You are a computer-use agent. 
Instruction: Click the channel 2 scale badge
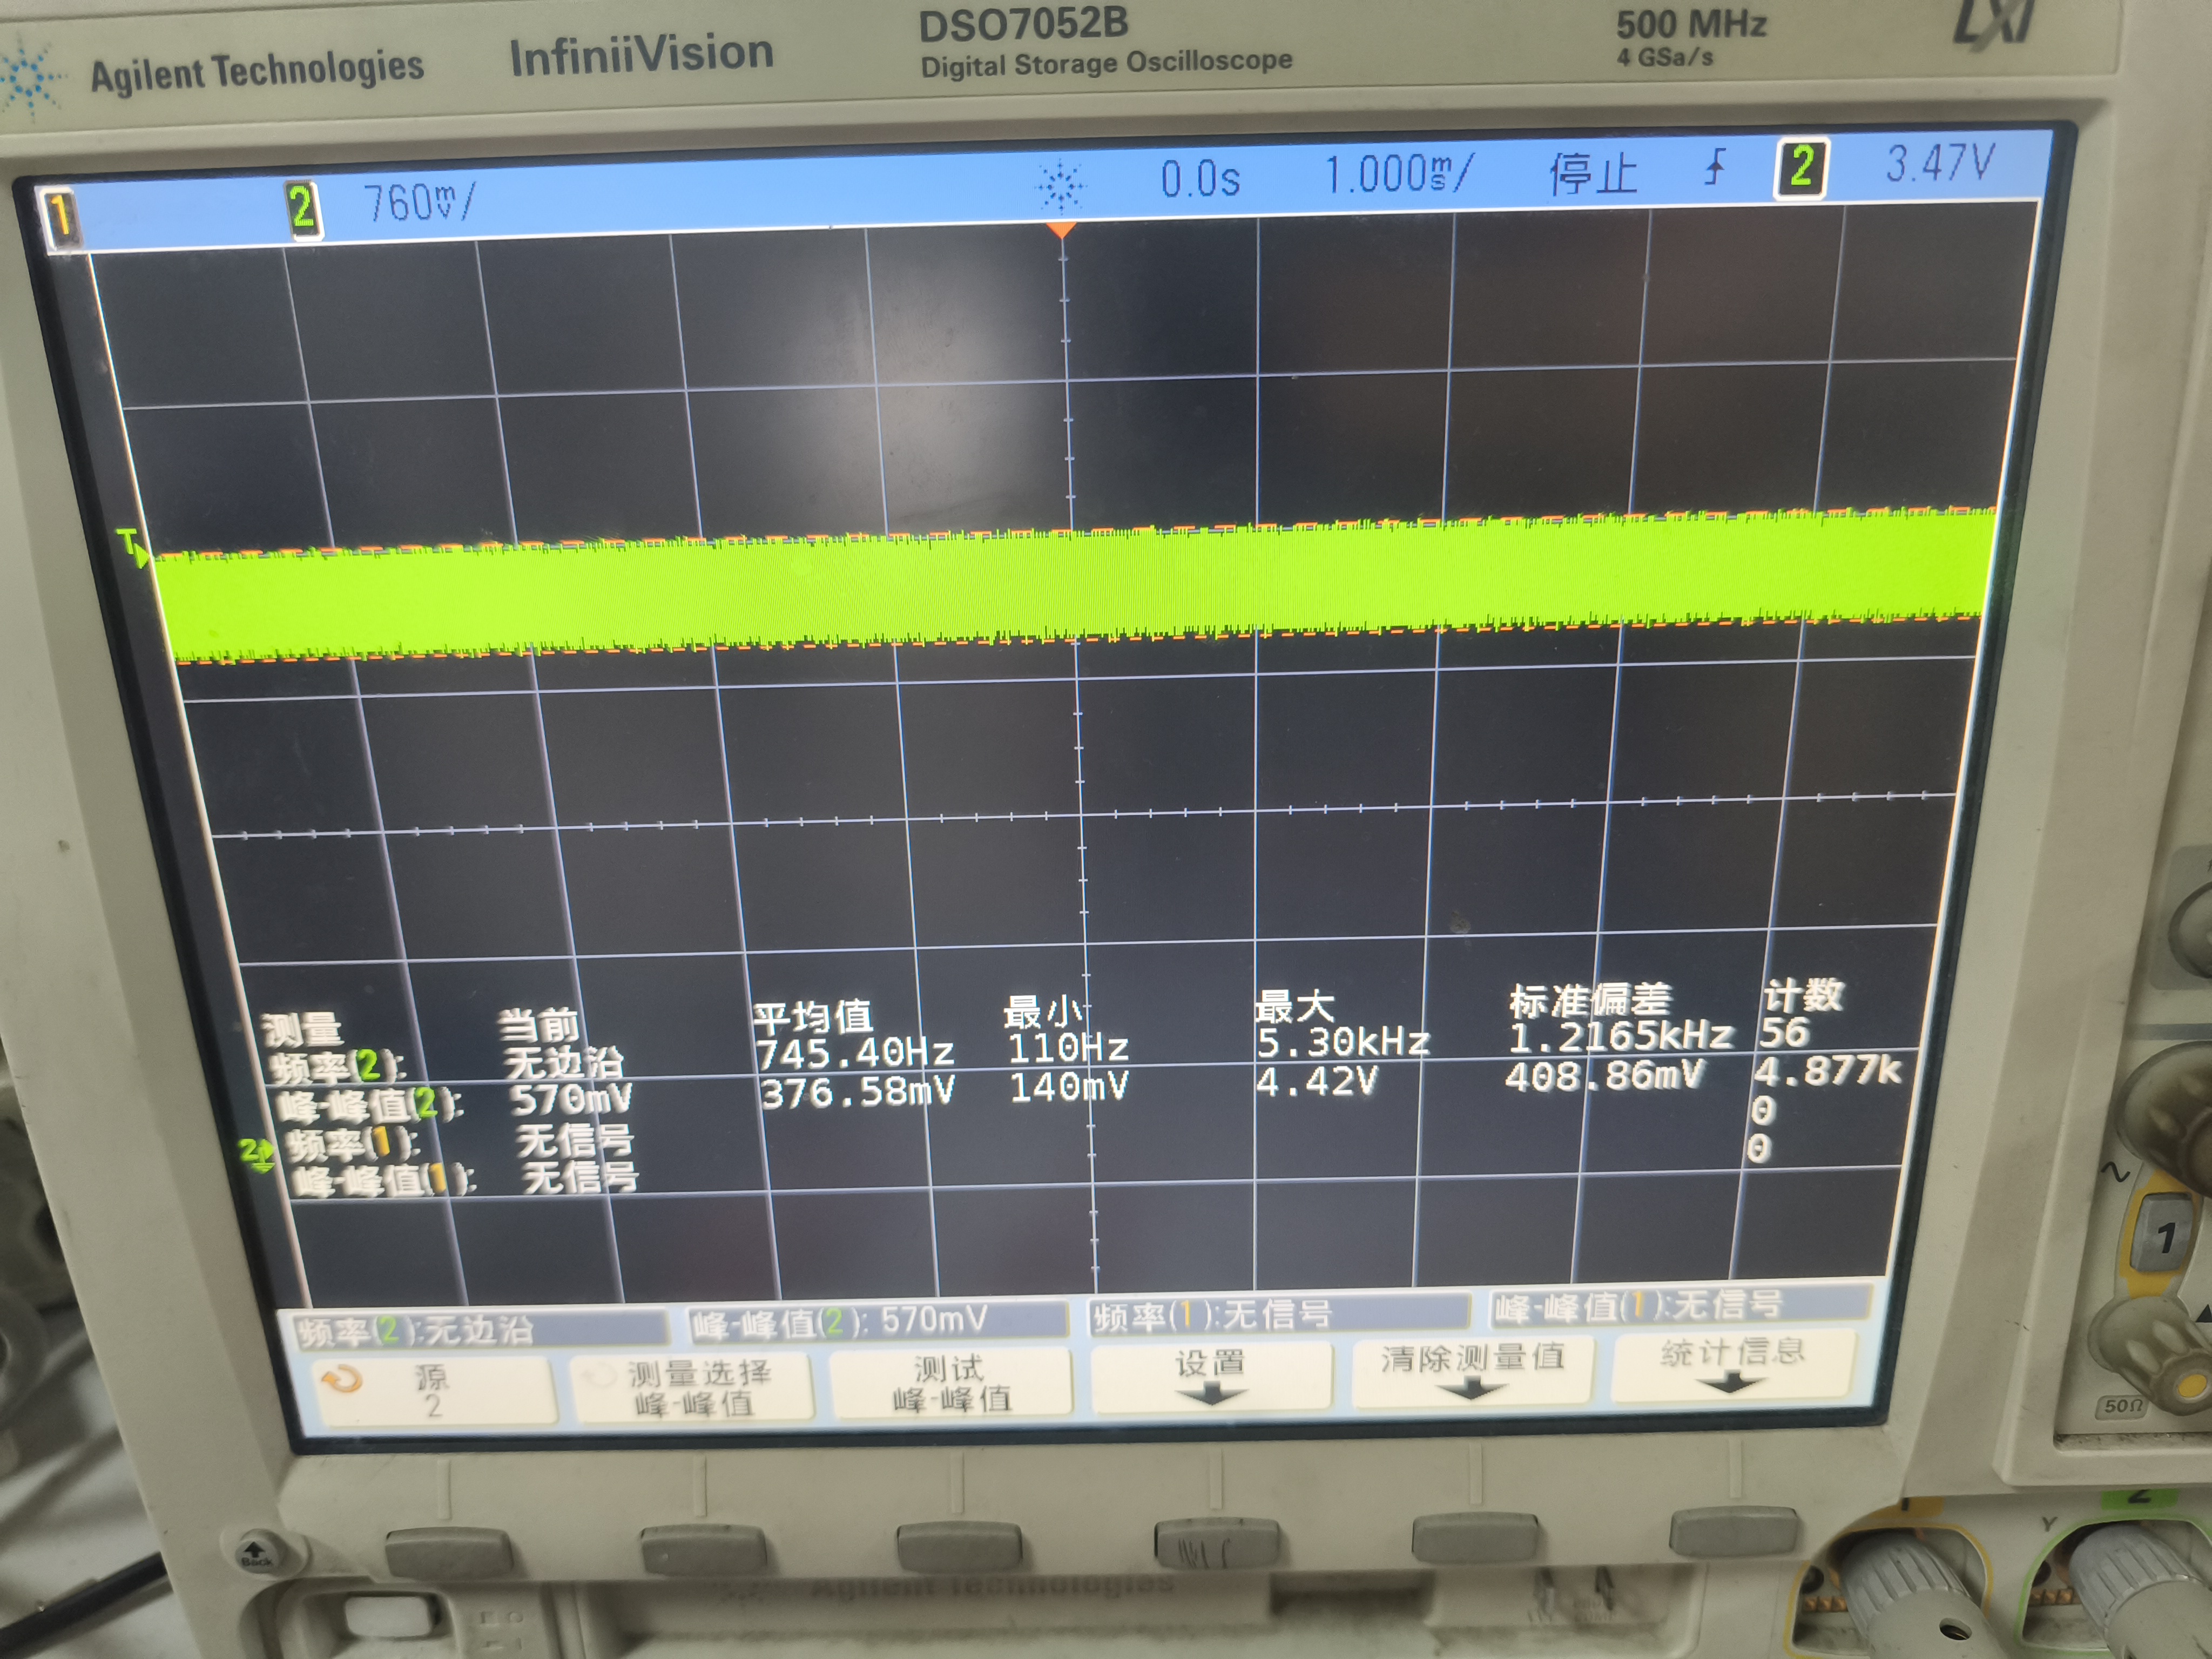pos(302,209)
